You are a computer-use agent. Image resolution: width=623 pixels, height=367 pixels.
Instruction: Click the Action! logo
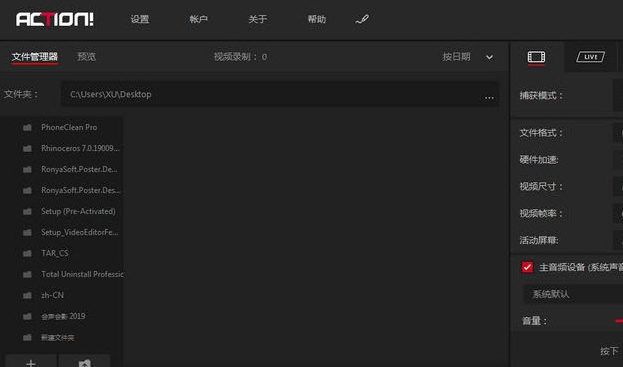tap(54, 19)
